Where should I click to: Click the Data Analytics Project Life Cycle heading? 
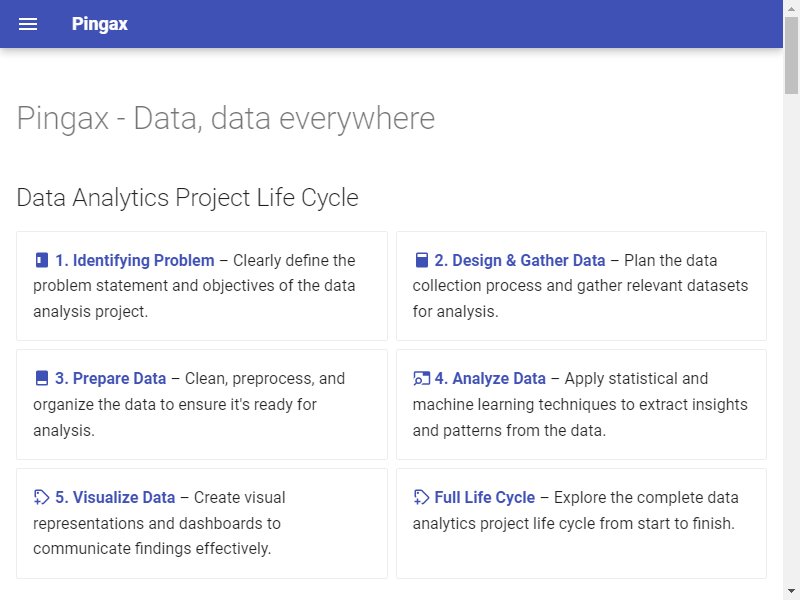point(187,197)
